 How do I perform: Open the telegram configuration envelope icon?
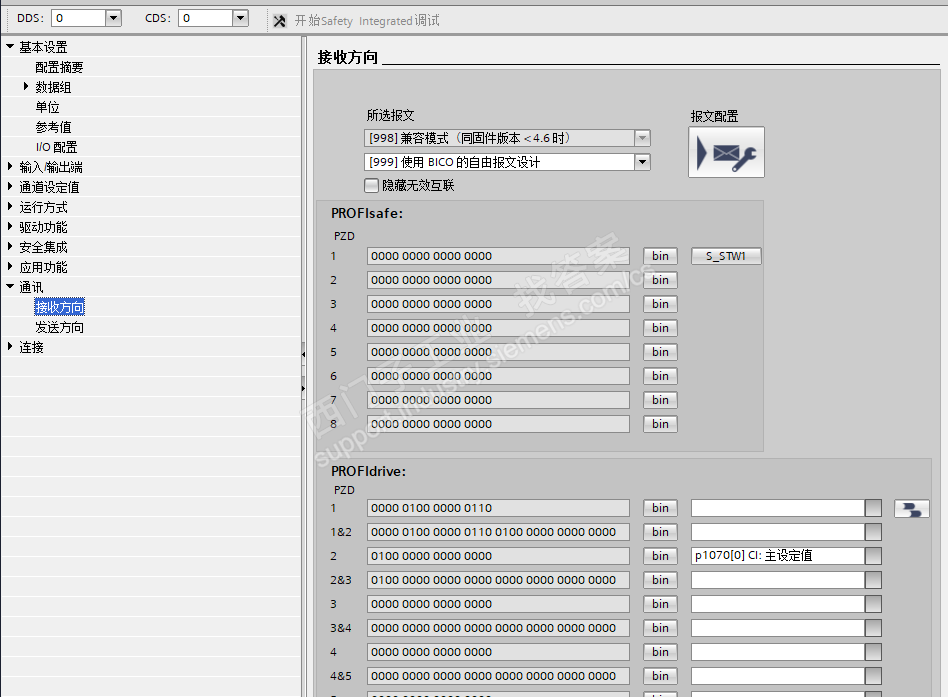click(x=726, y=152)
